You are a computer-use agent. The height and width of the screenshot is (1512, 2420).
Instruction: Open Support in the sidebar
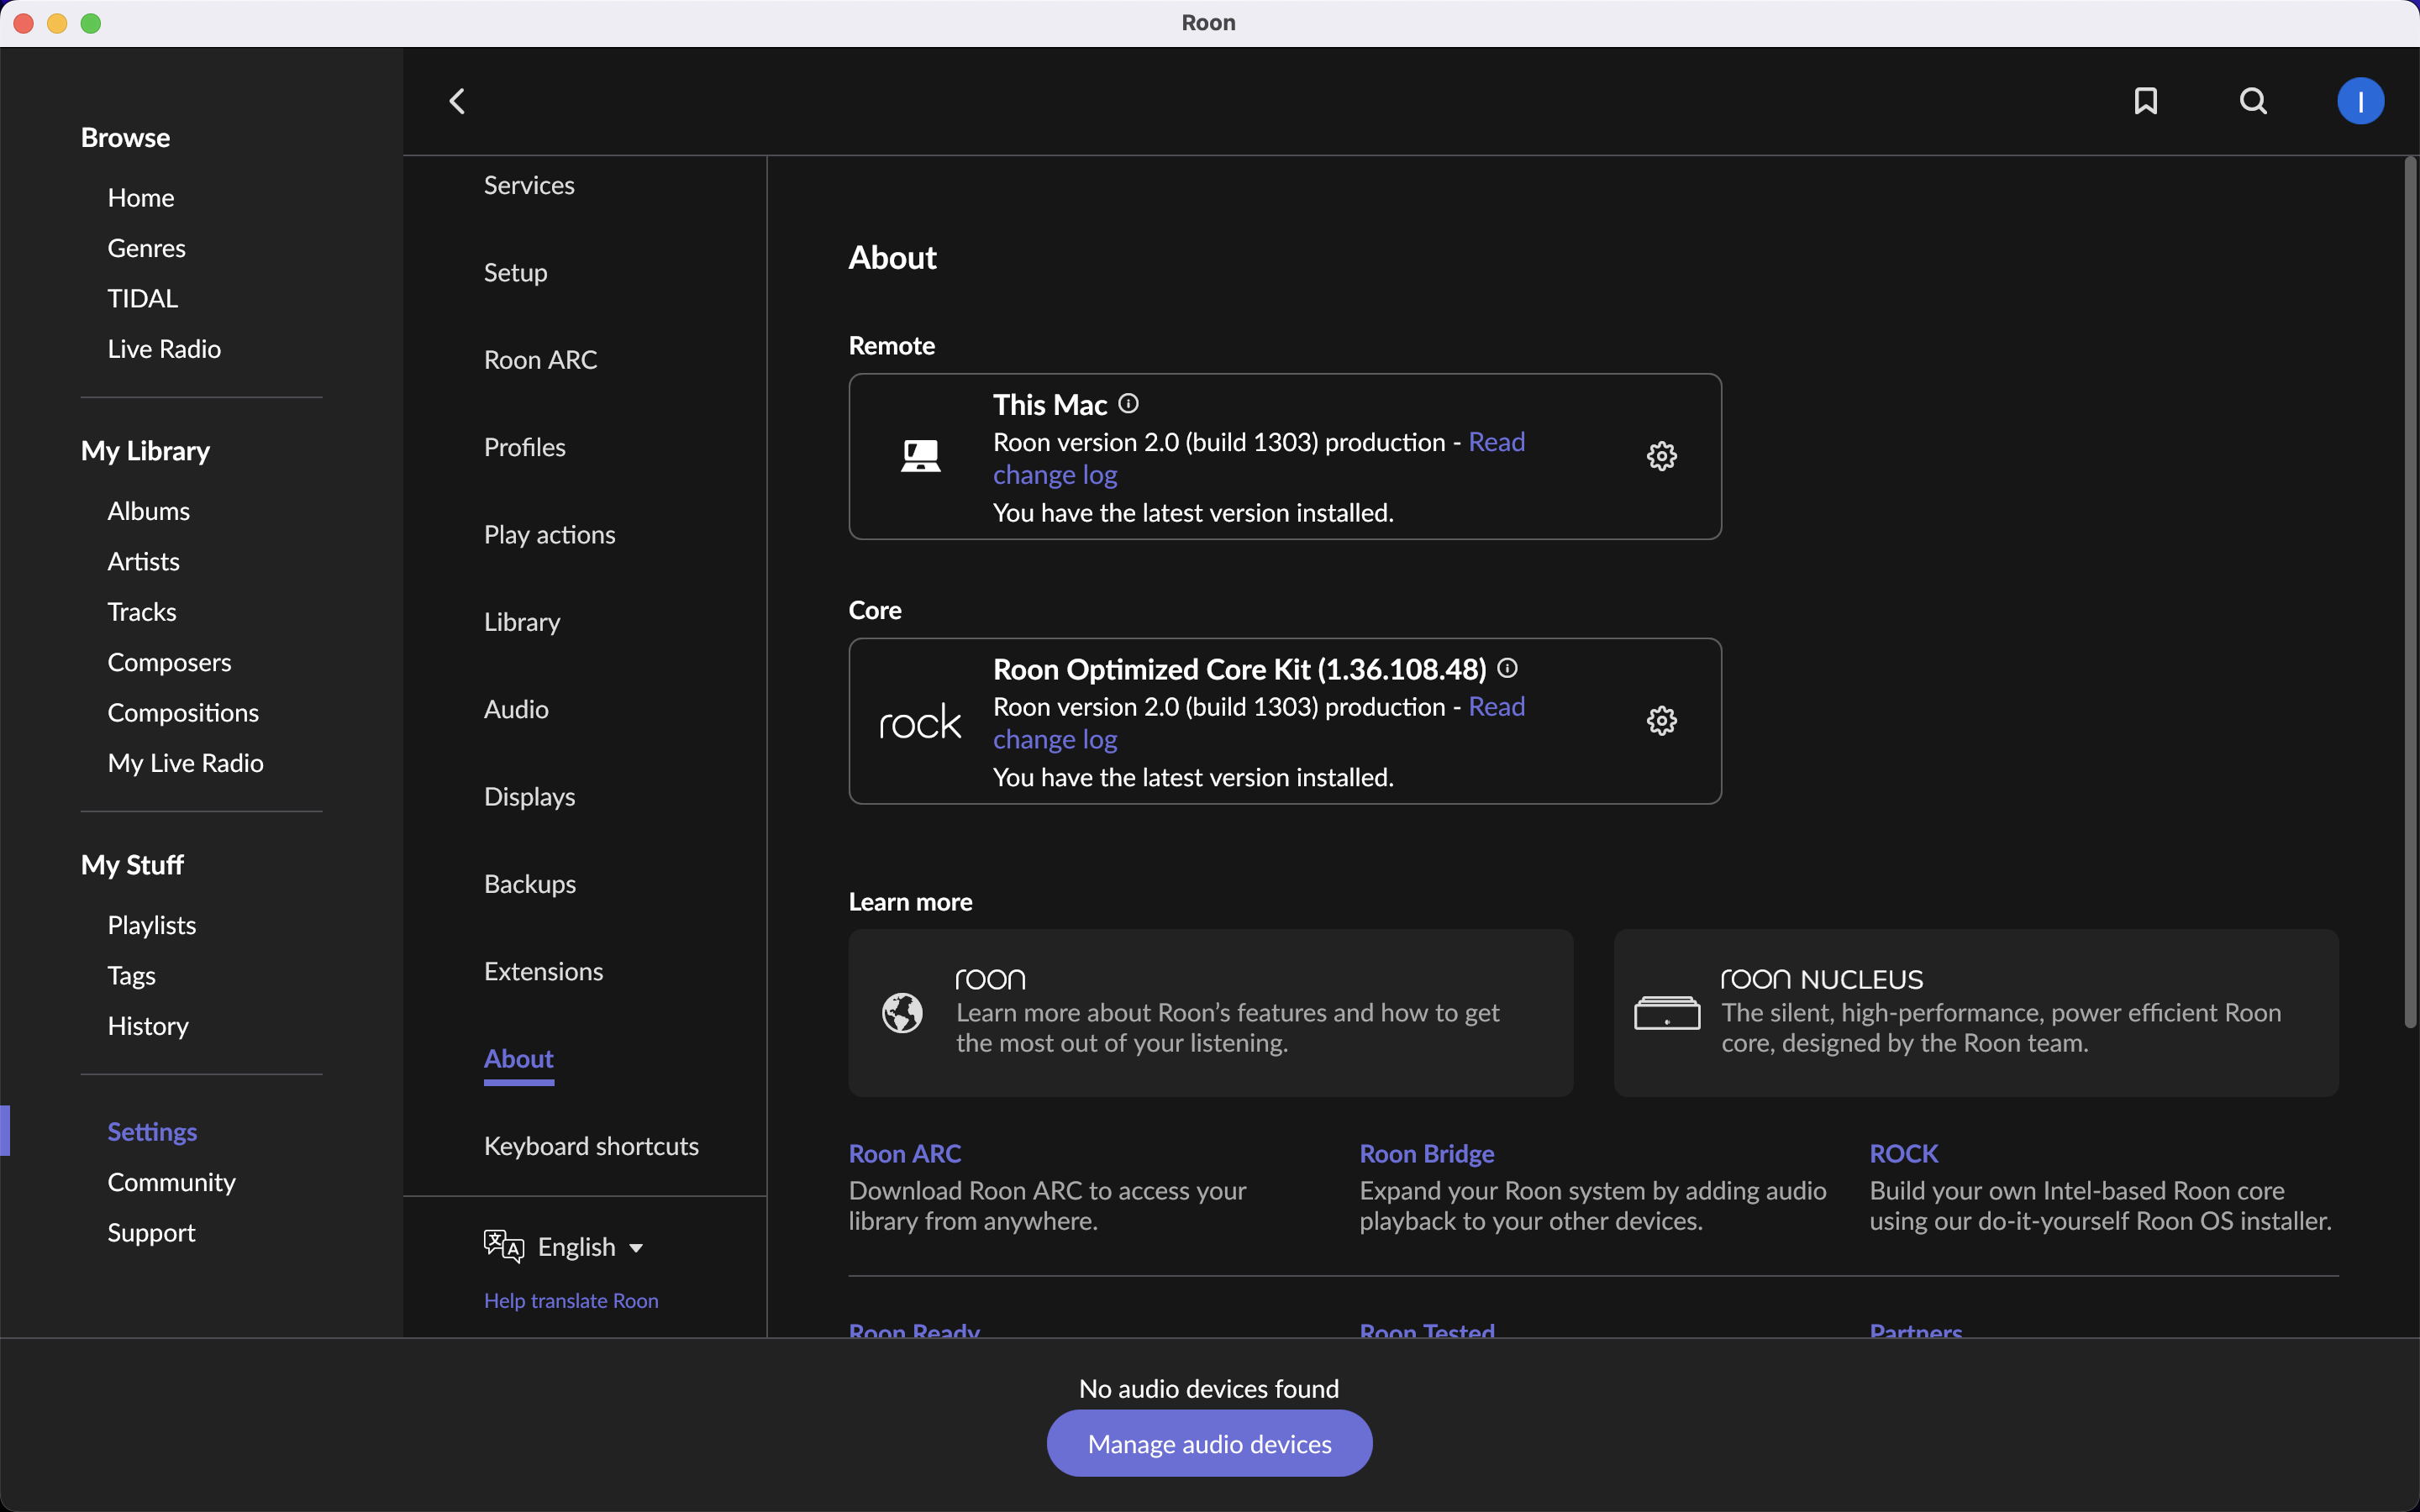point(151,1232)
